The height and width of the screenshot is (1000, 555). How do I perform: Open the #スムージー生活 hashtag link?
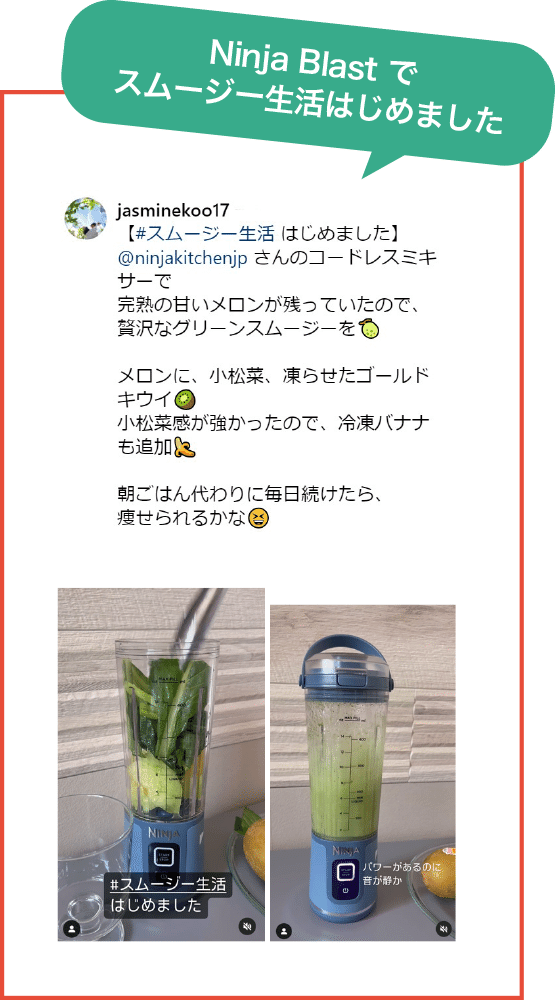205,234
